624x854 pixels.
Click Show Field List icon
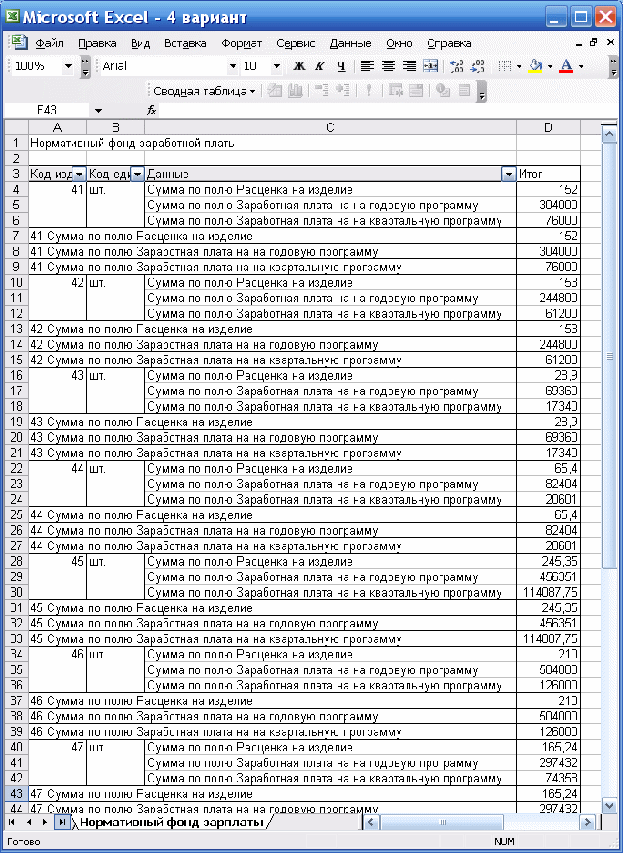click(464, 91)
